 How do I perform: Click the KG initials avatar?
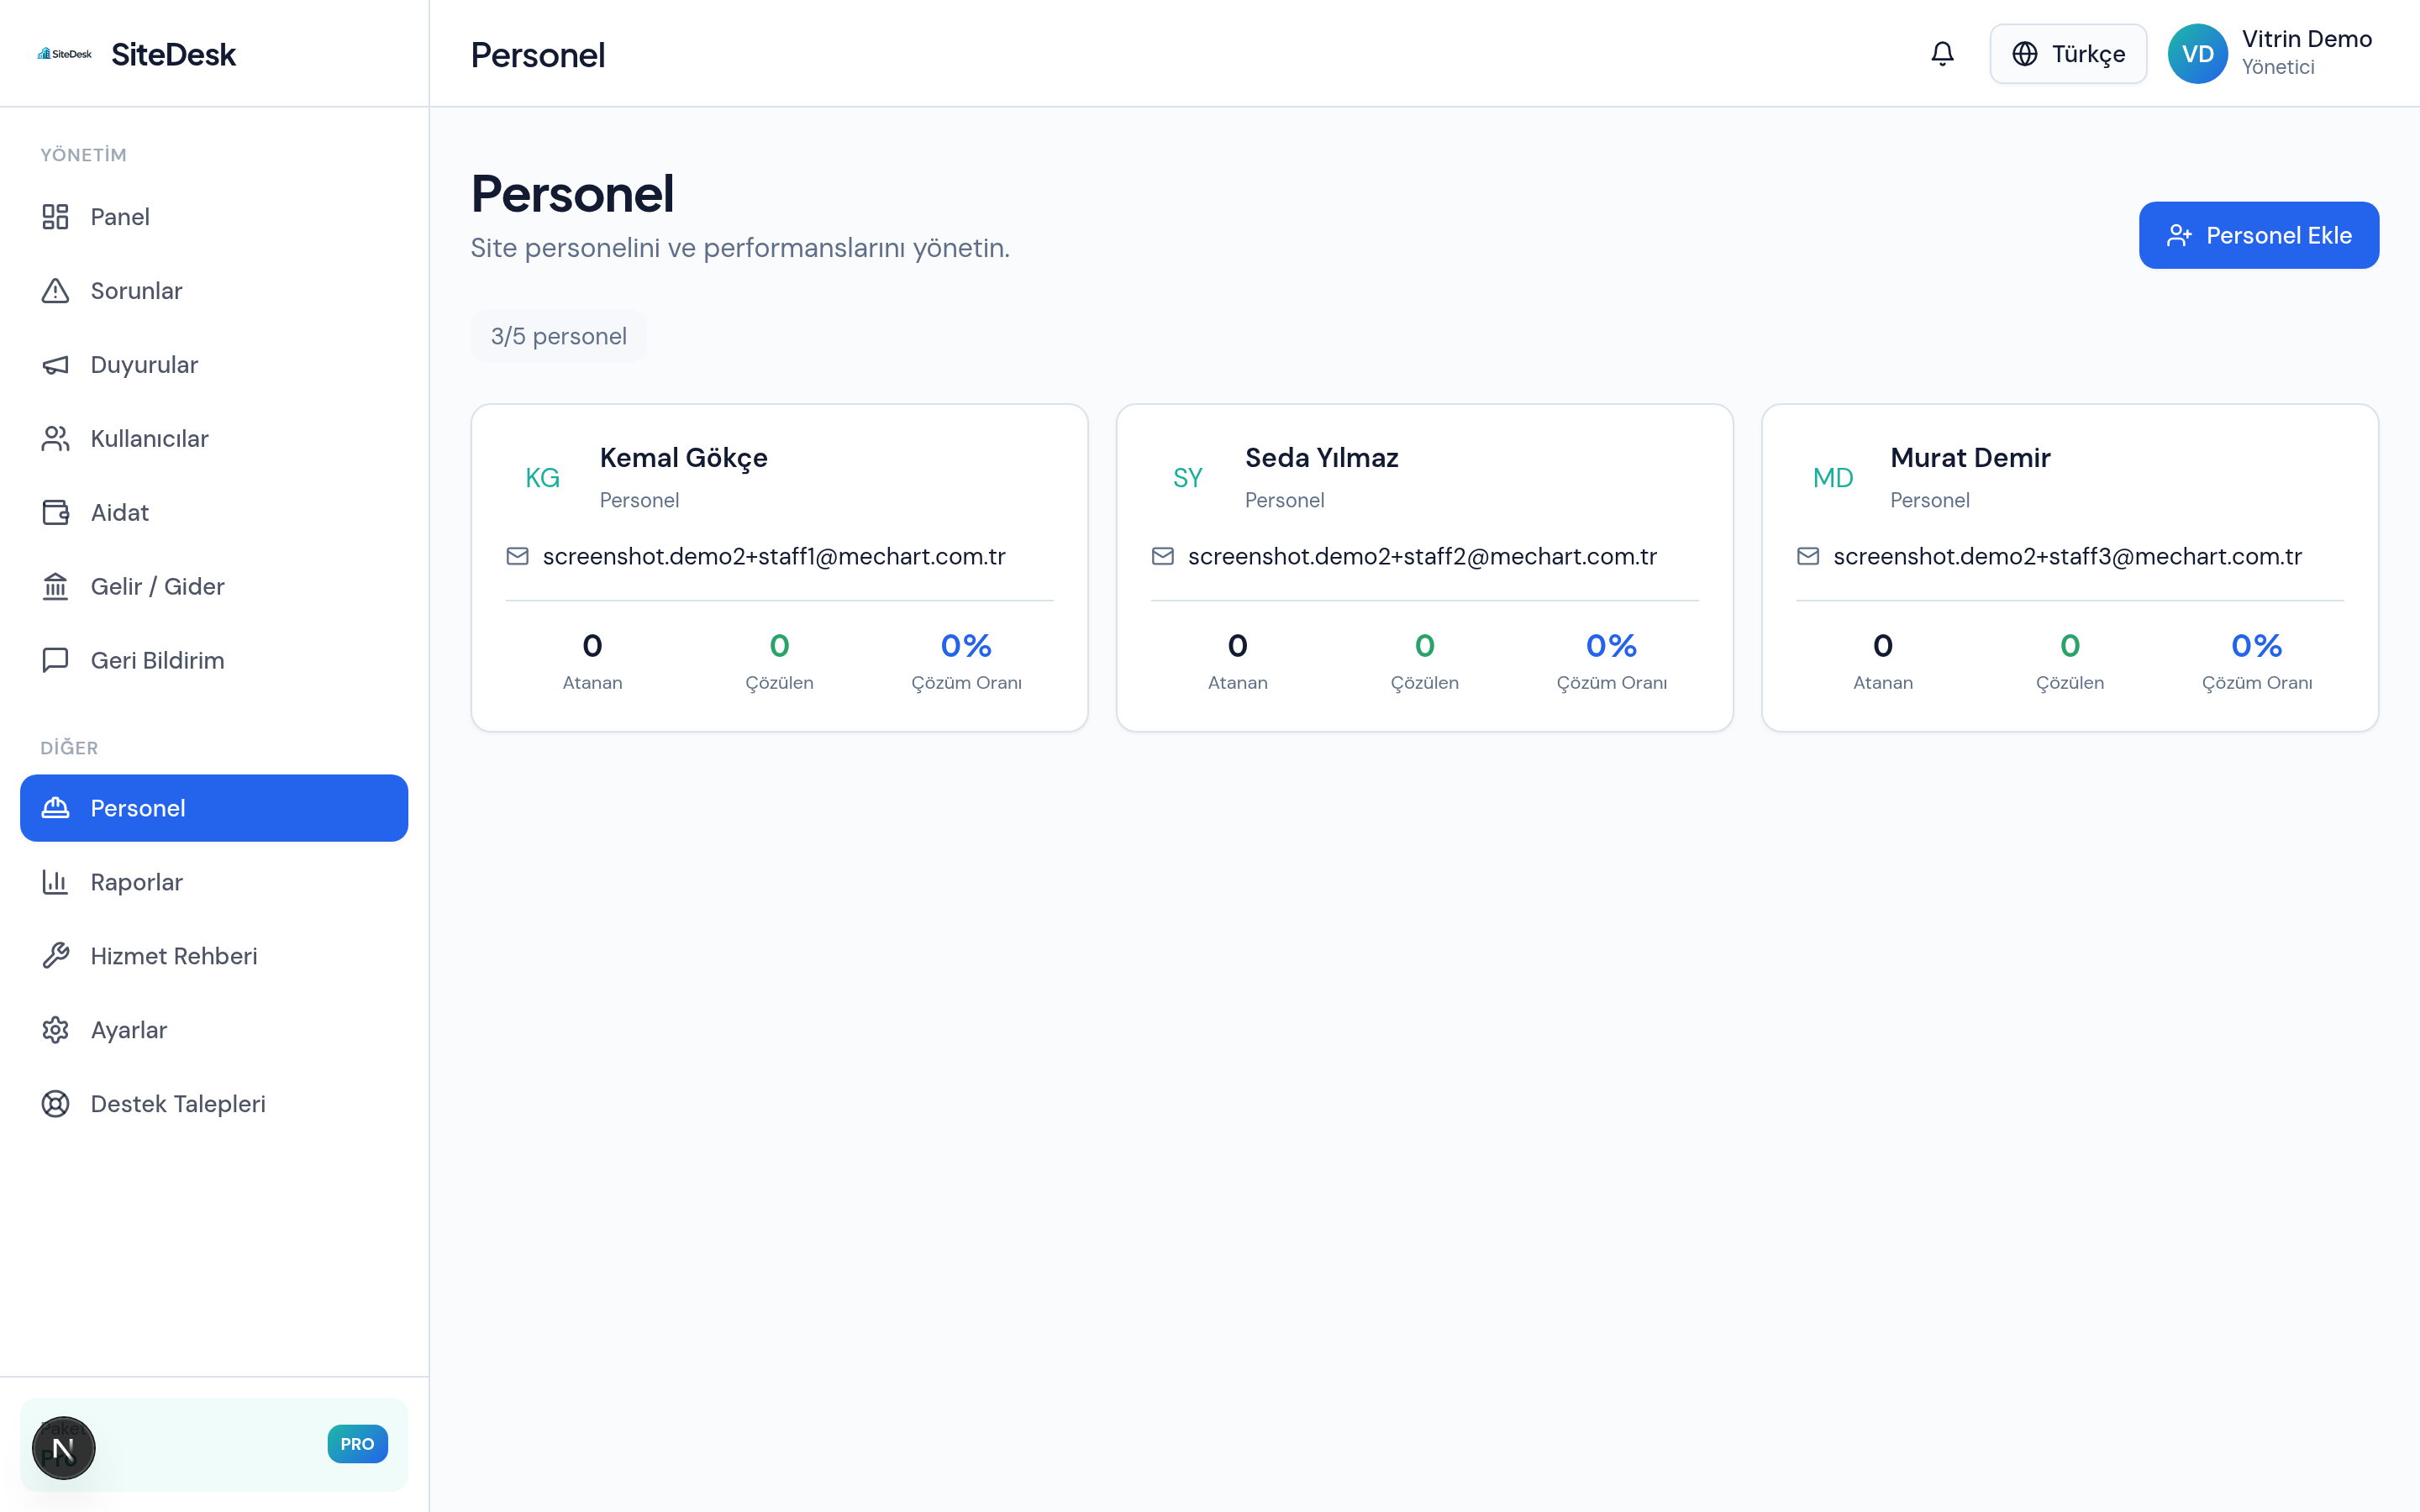pos(543,478)
